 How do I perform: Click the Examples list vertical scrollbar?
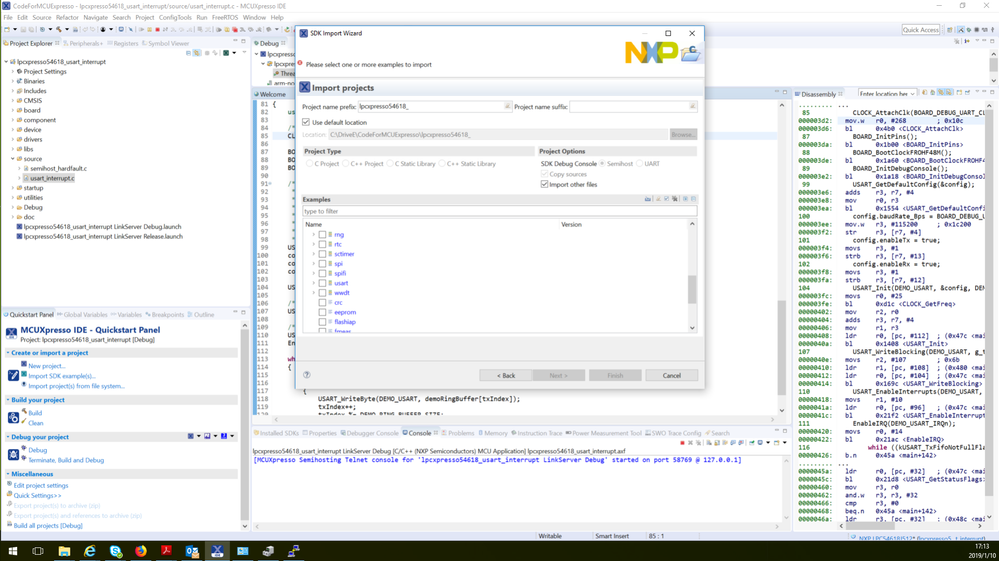pyautogui.click(x=692, y=289)
